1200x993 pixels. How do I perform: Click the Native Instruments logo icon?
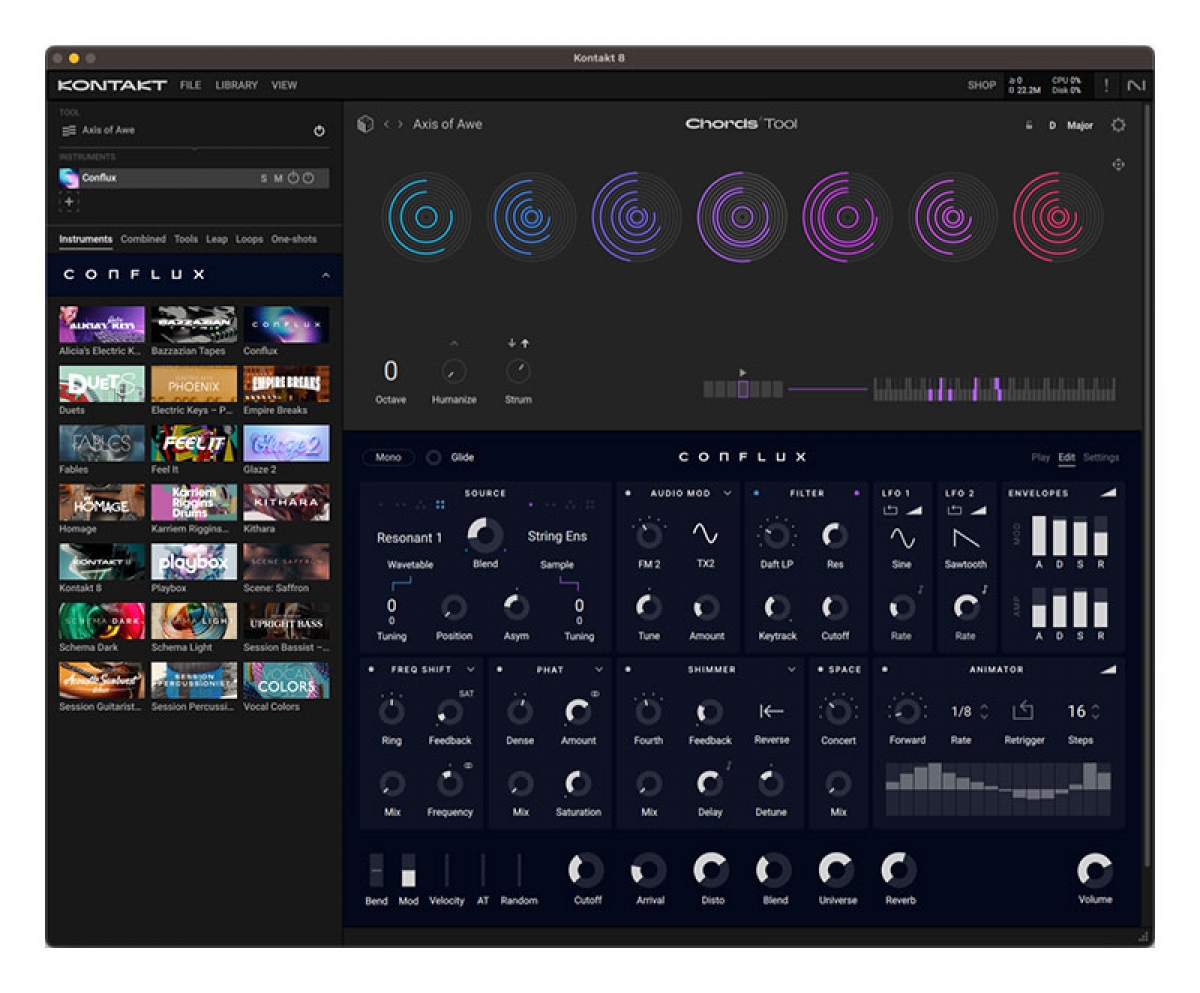tap(1135, 85)
